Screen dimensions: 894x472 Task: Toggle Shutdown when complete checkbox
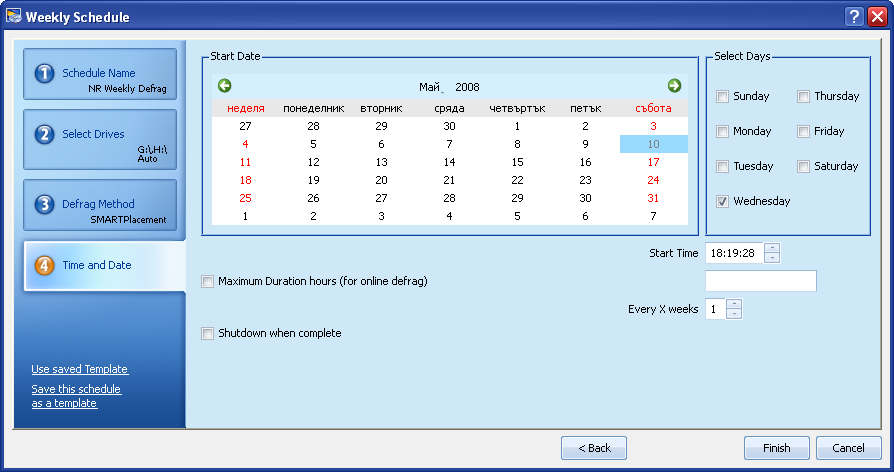208,333
